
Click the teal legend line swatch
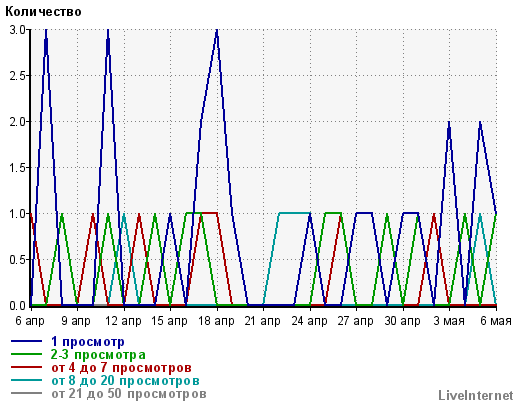[x=26, y=380]
